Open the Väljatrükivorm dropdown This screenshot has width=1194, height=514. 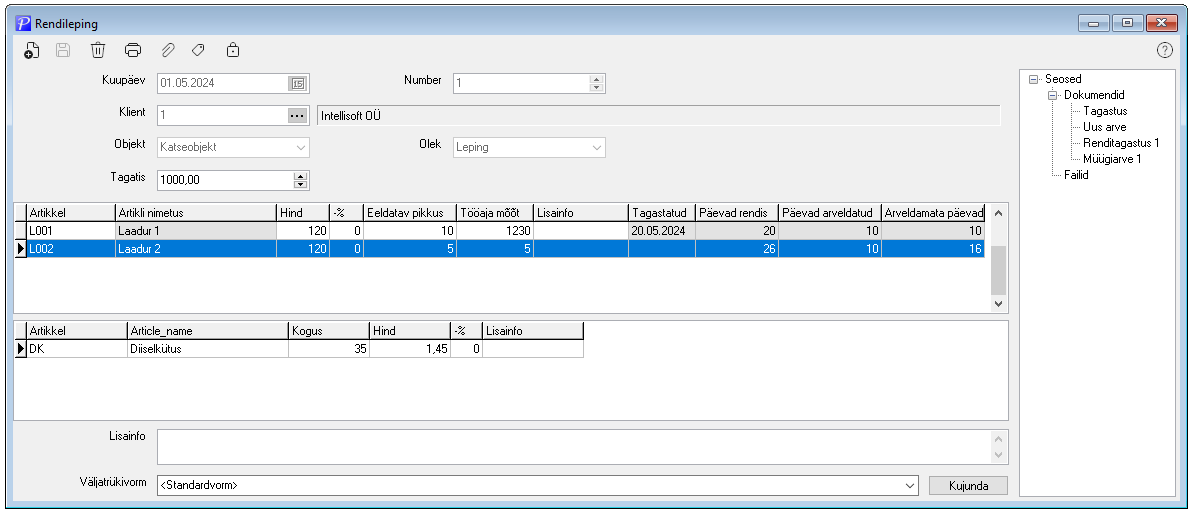(909, 485)
